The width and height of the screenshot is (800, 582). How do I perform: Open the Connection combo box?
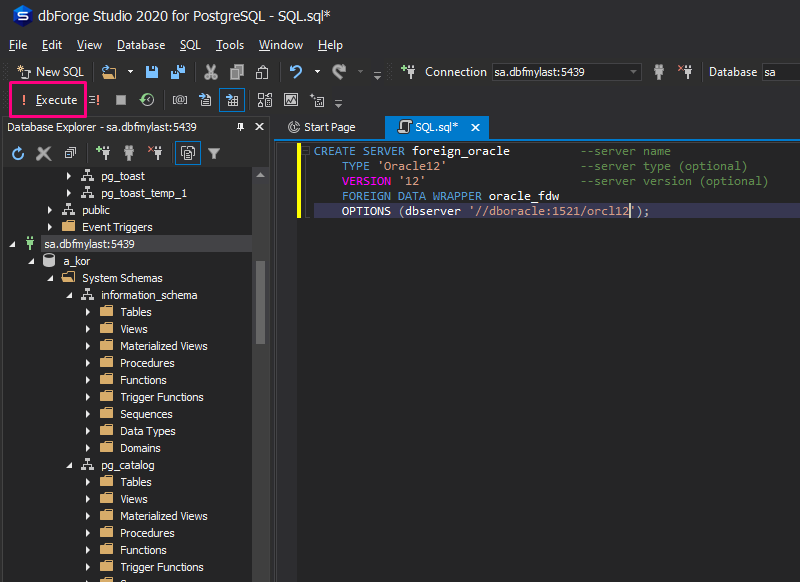click(565, 72)
